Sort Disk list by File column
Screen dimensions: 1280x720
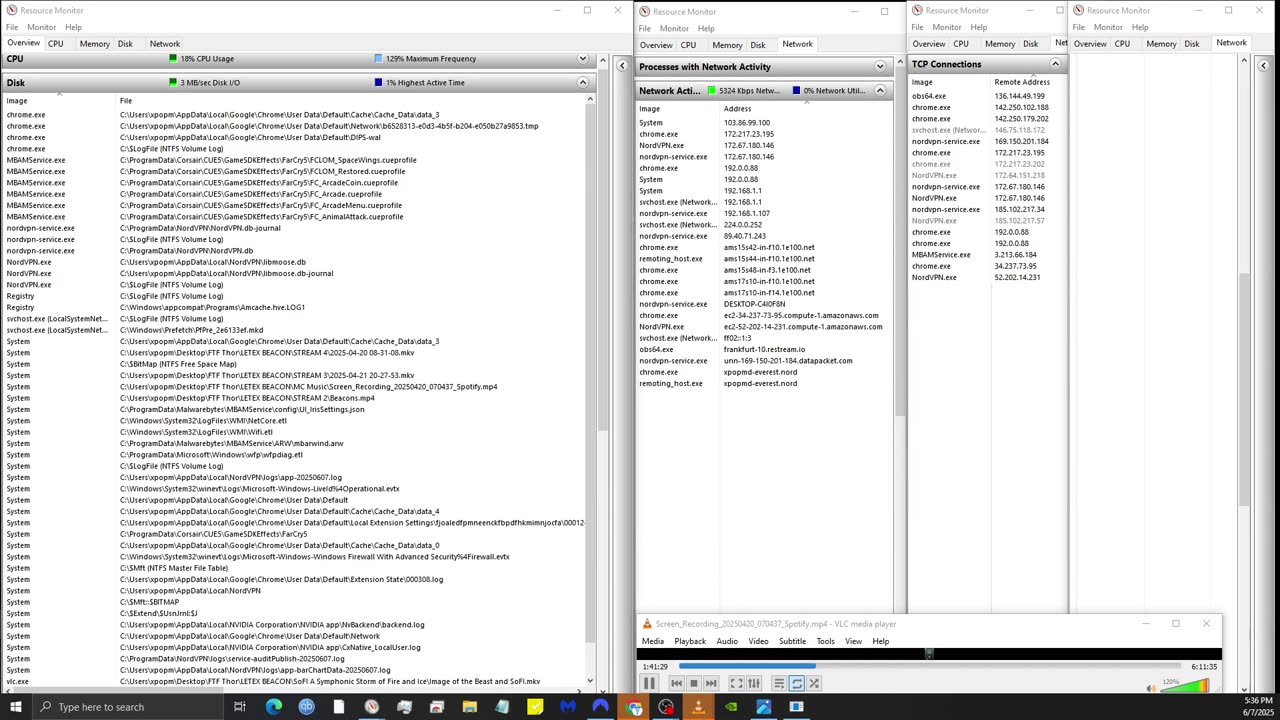(x=352, y=101)
